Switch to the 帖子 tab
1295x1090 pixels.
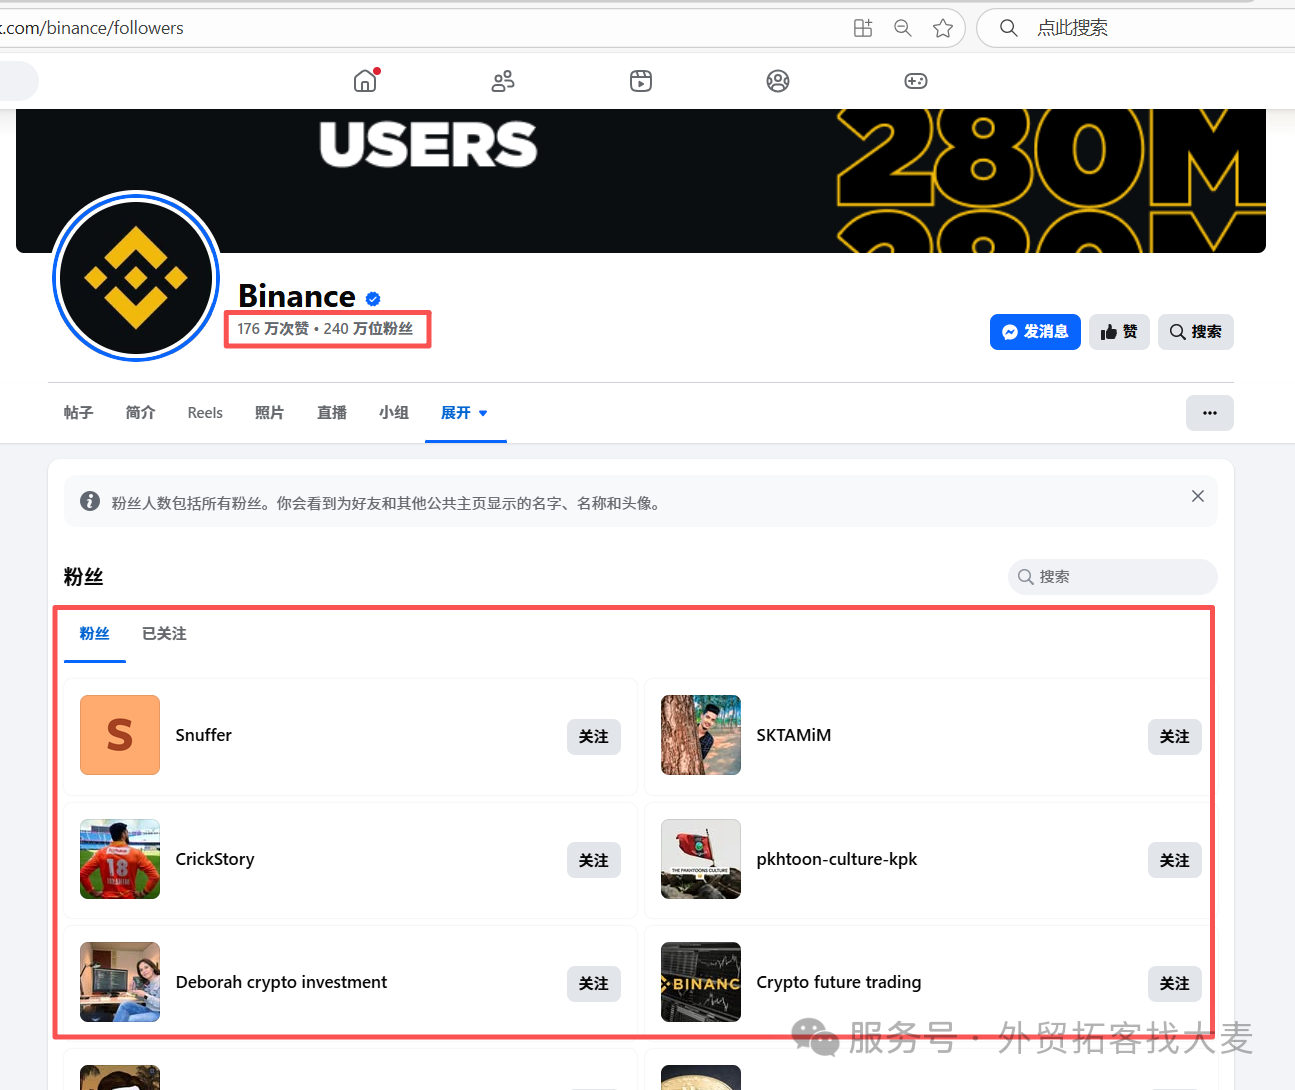[x=78, y=413]
